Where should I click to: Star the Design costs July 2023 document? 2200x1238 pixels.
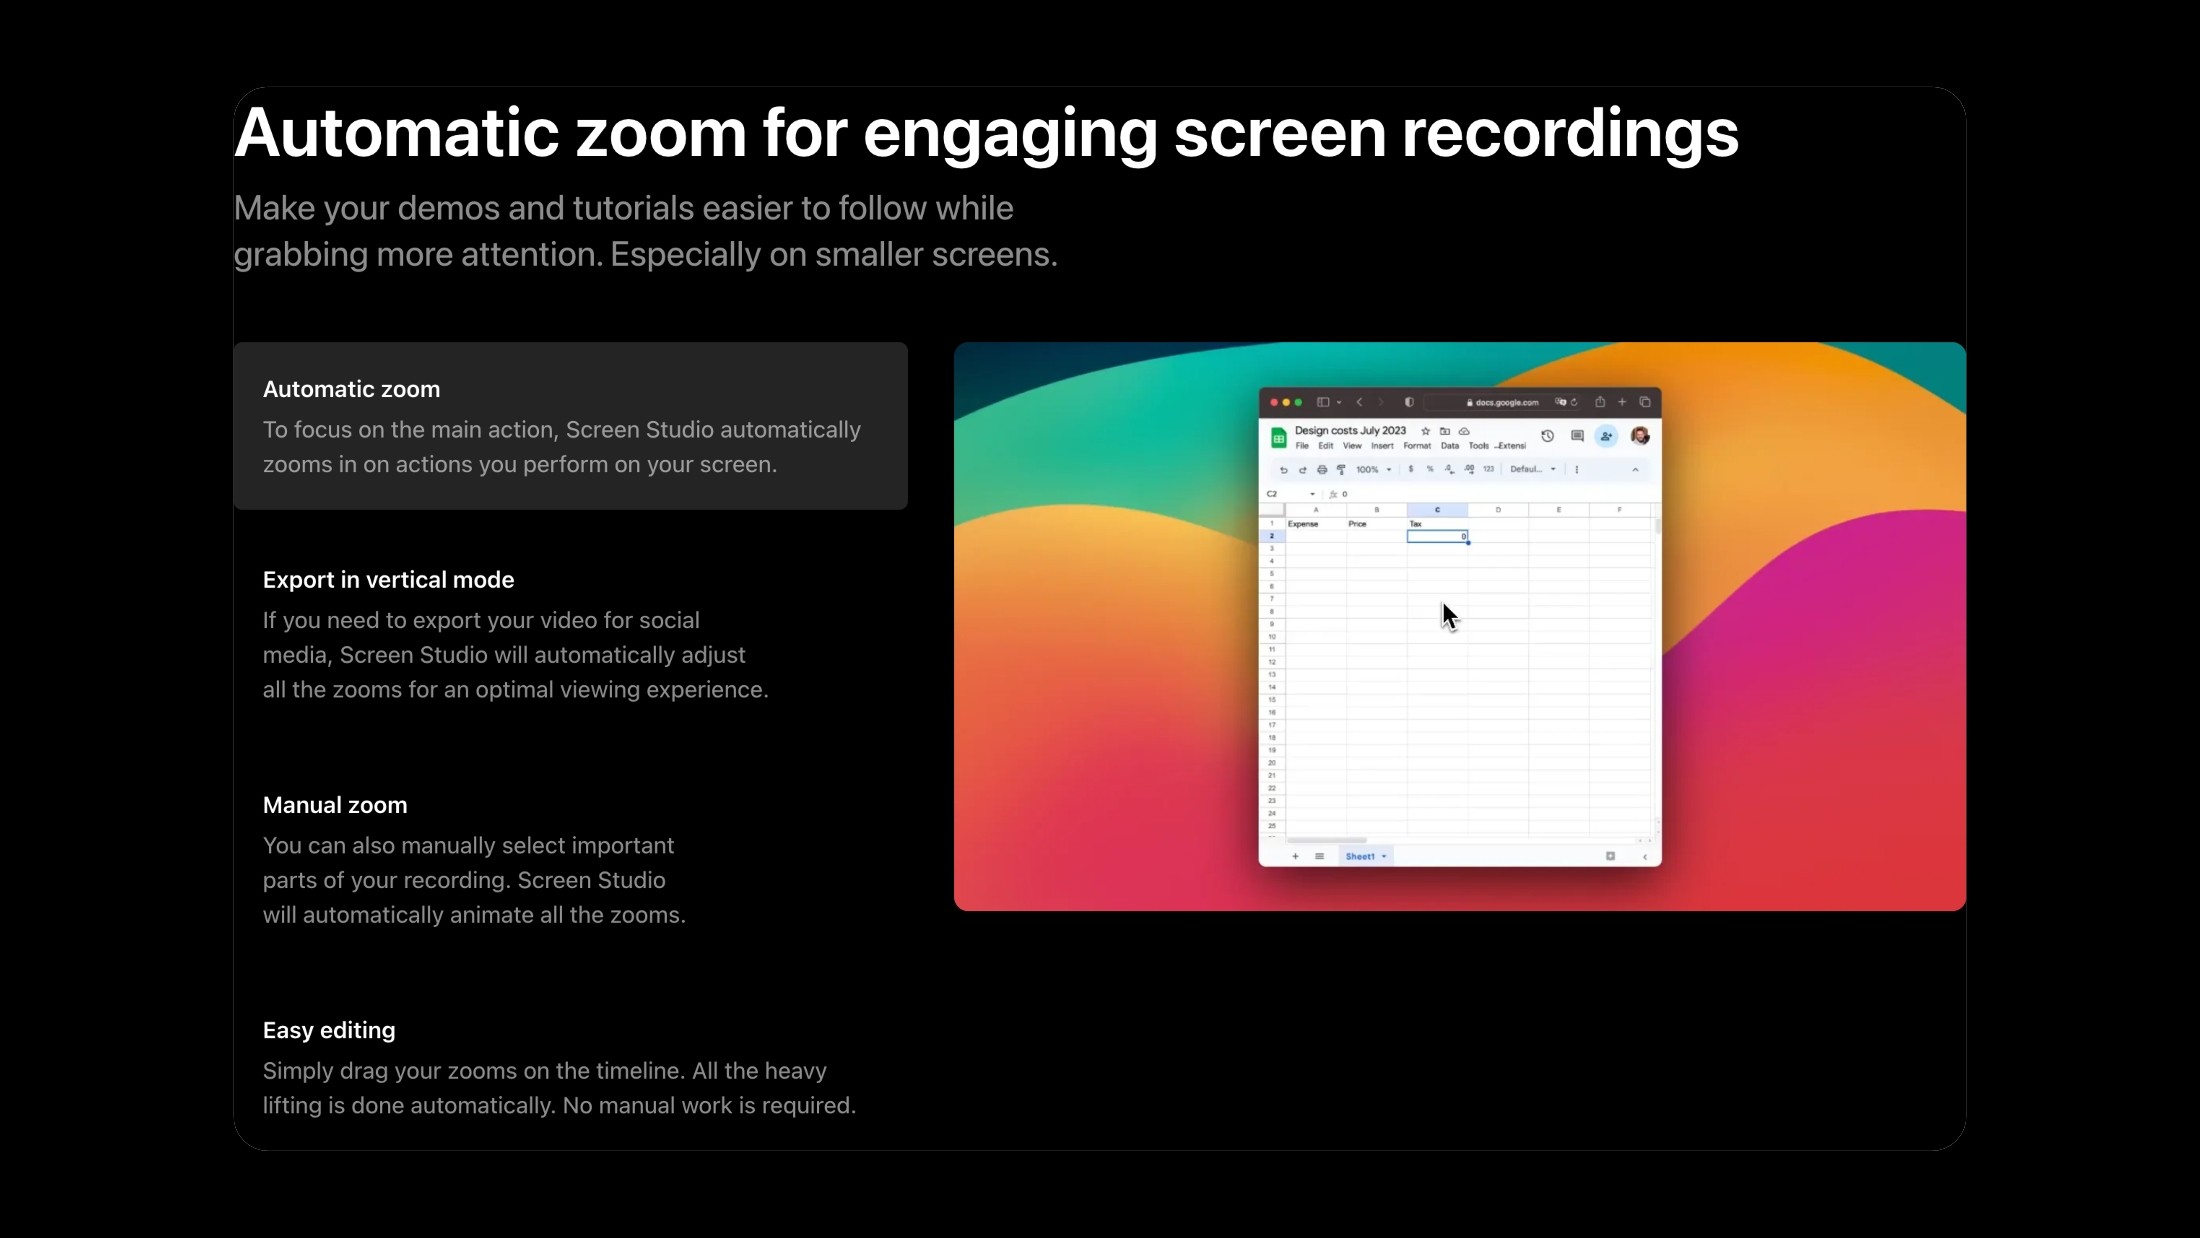(1426, 431)
